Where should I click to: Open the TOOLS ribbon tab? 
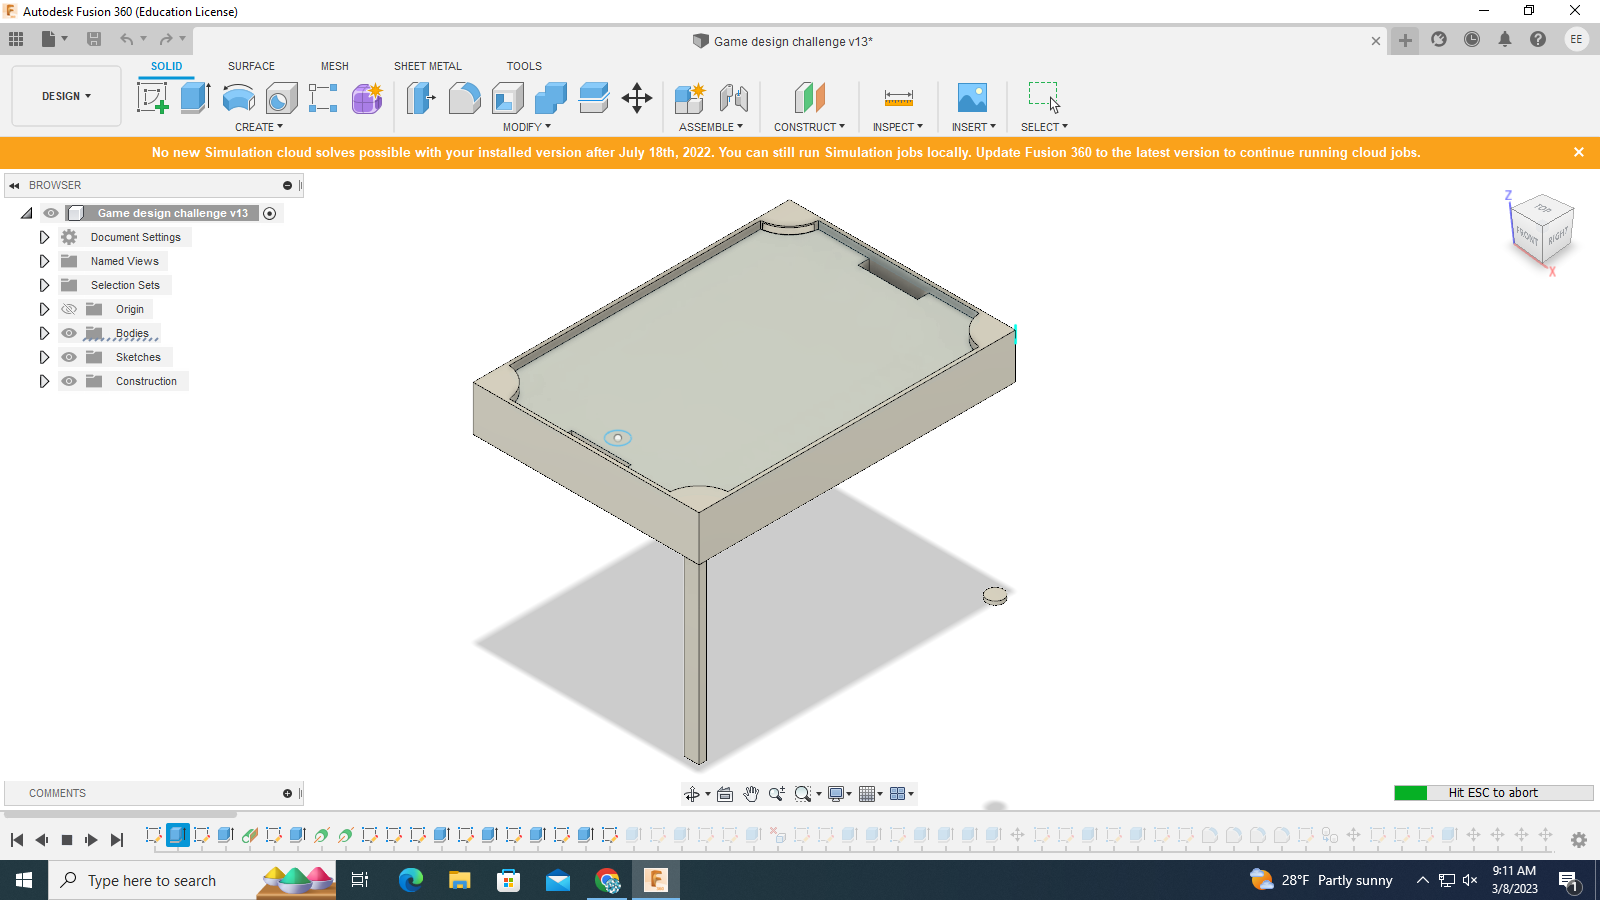(524, 66)
